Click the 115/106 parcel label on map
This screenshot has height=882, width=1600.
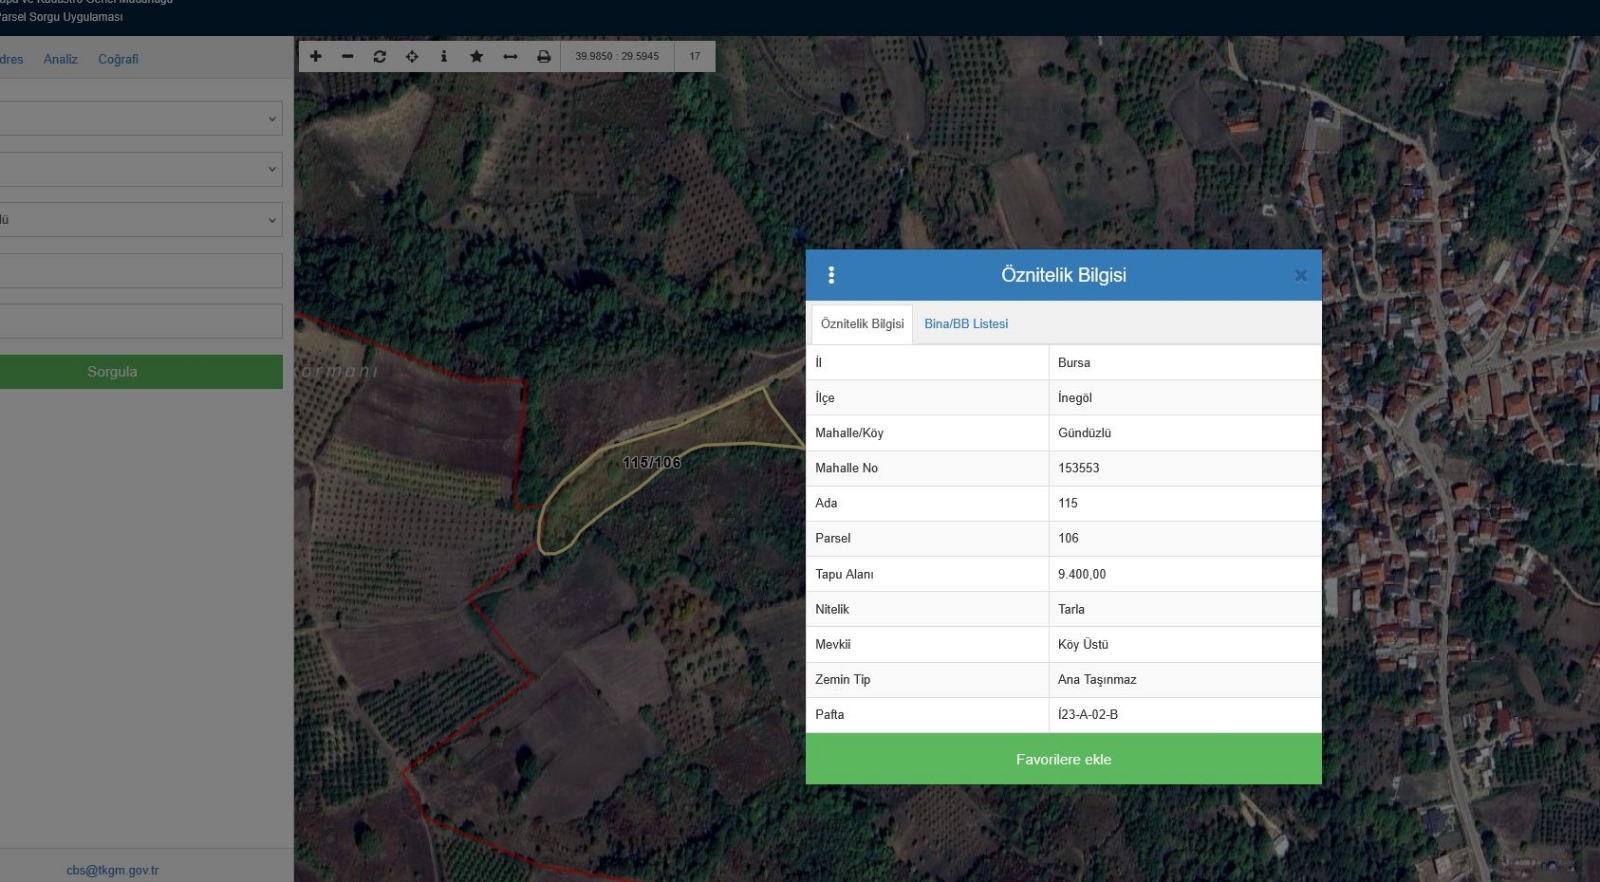click(651, 463)
